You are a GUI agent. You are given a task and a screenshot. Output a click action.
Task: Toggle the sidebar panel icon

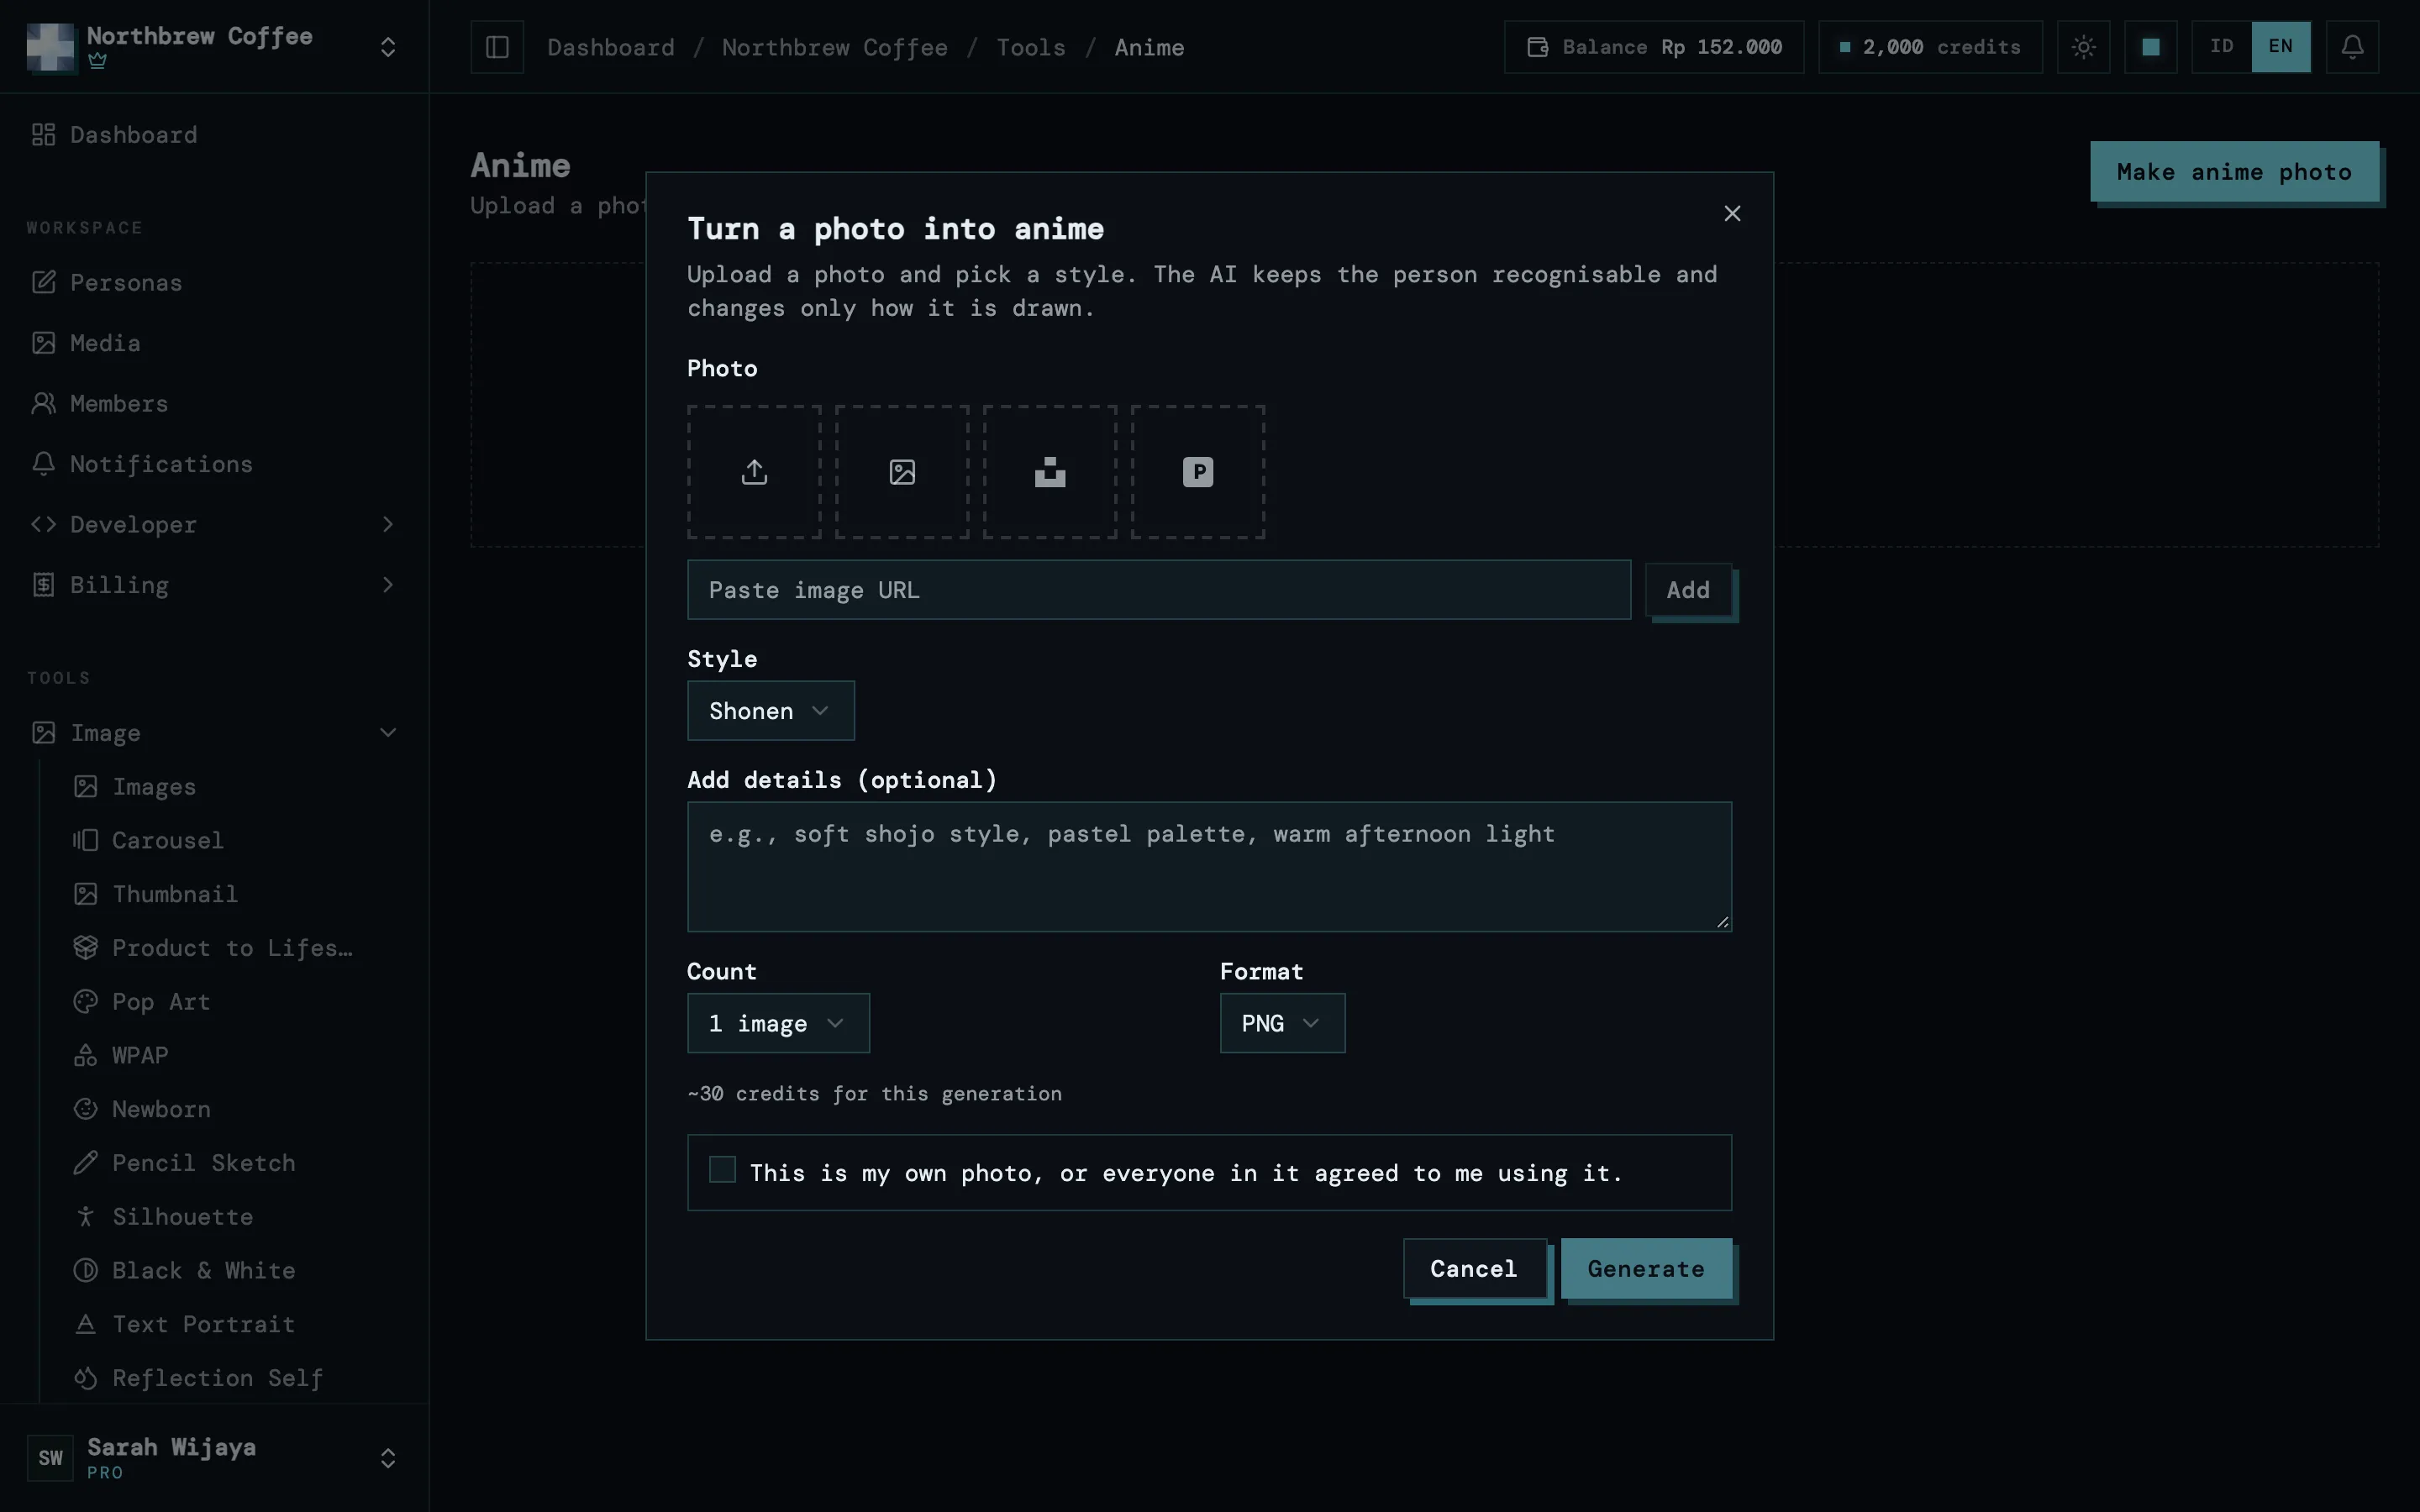click(x=497, y=47)
